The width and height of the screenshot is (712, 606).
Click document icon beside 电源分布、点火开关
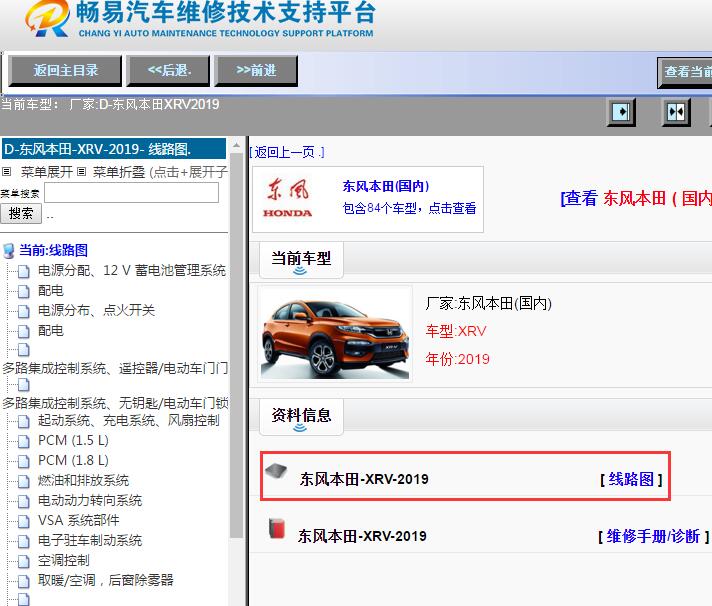[x=24, y=311]
